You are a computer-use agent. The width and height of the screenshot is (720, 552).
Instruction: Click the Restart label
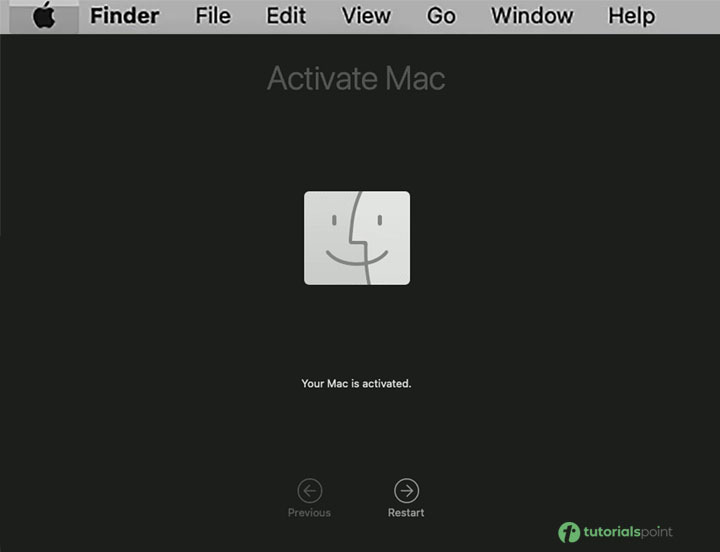(406, 513)
